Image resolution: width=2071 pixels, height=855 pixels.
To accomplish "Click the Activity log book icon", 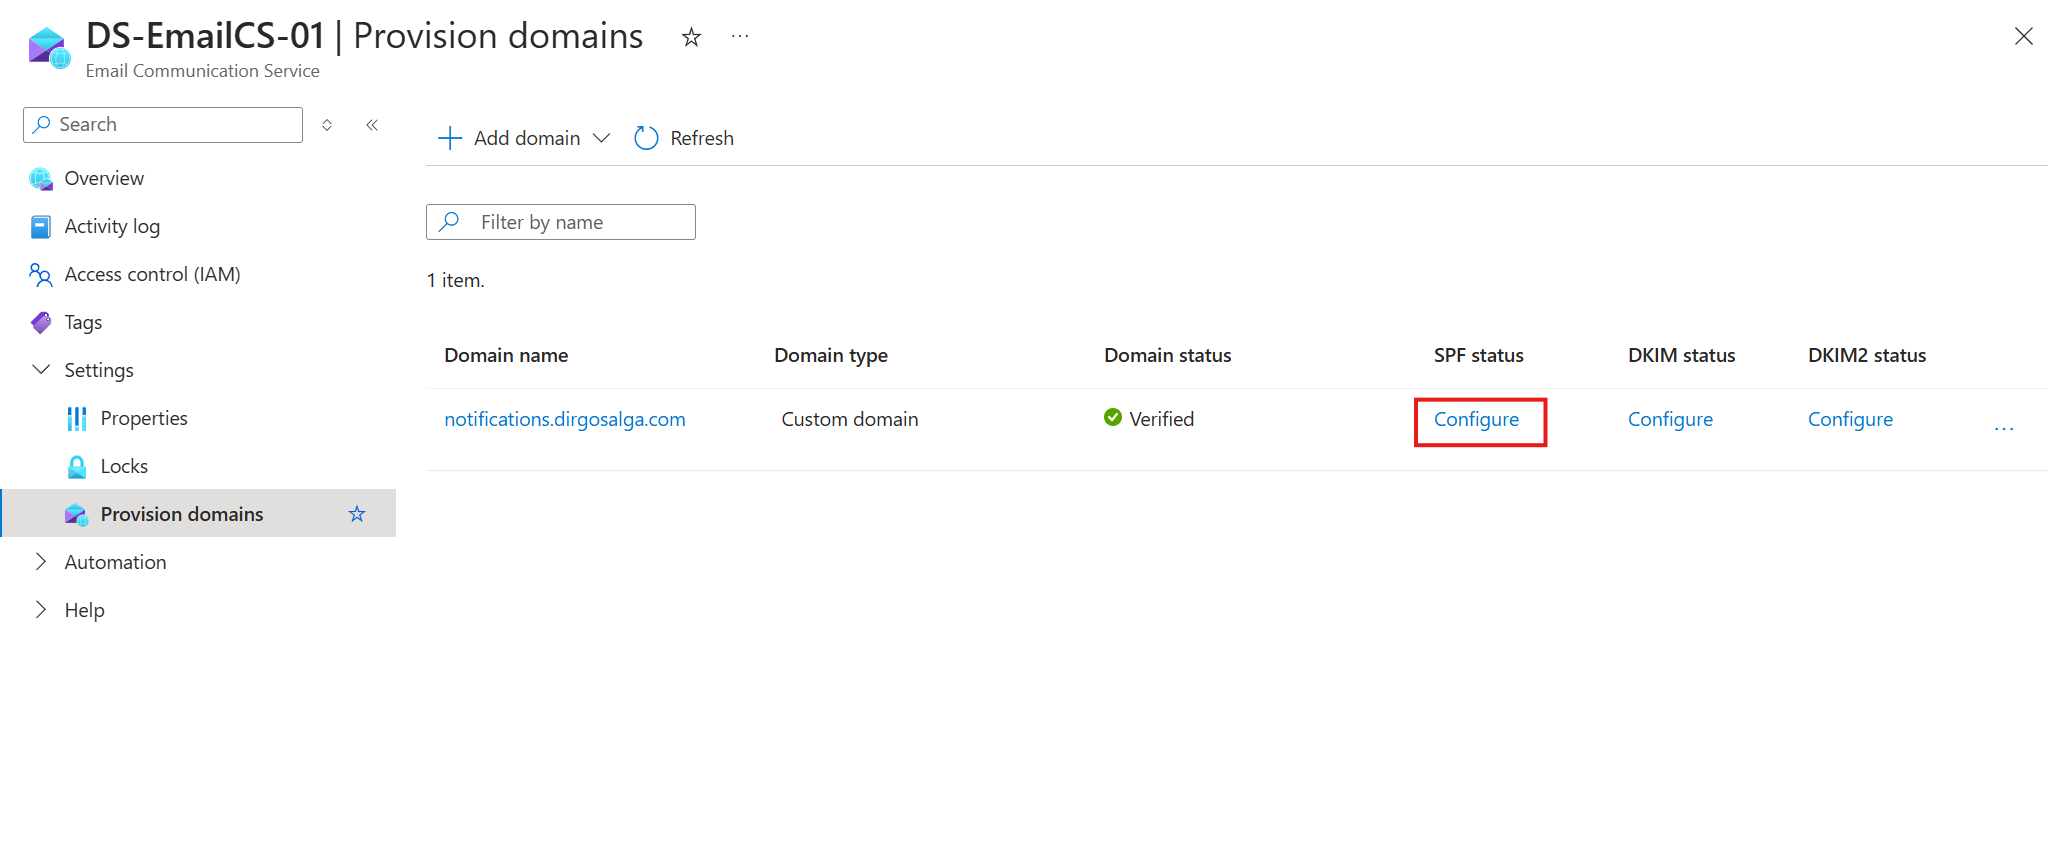I will 41,227.
